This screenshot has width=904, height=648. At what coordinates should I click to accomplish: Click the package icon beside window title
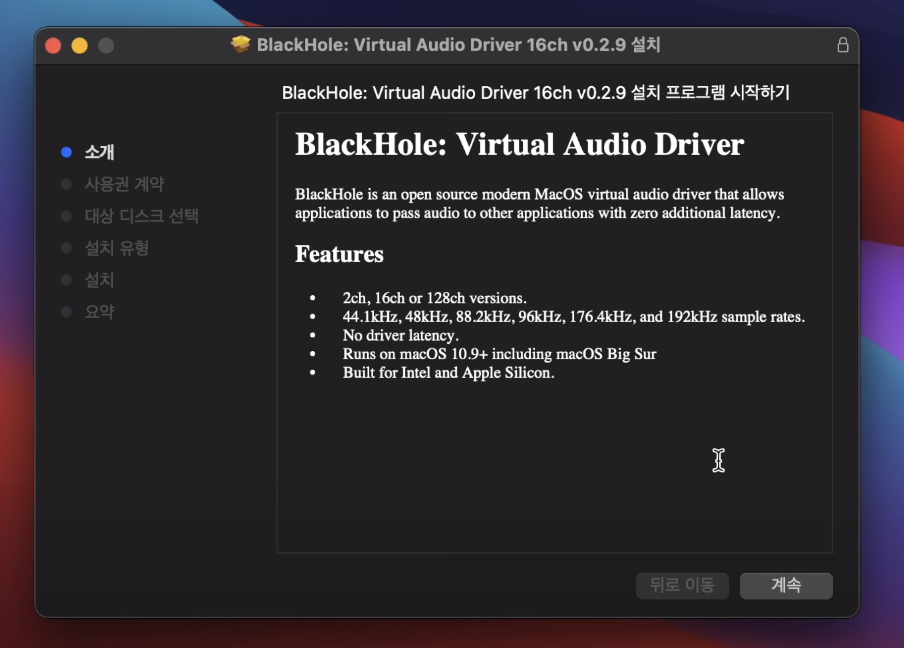pos(240,44)
